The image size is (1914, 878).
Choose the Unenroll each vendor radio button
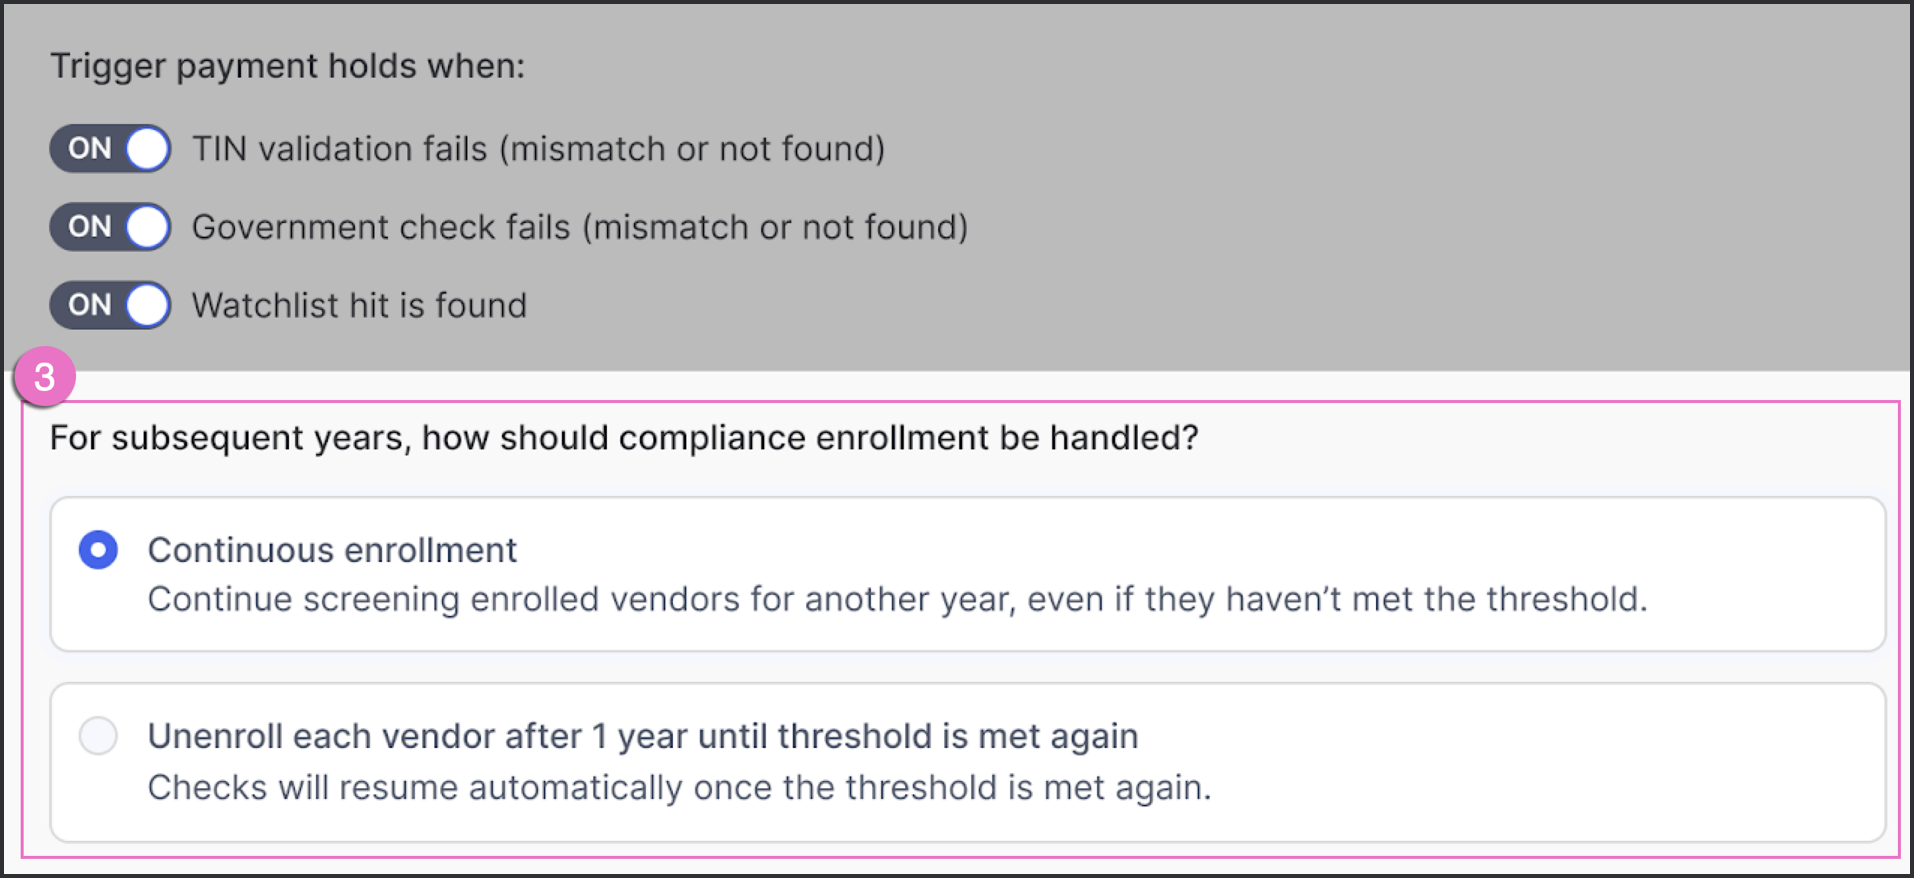(x=98, y=736)
